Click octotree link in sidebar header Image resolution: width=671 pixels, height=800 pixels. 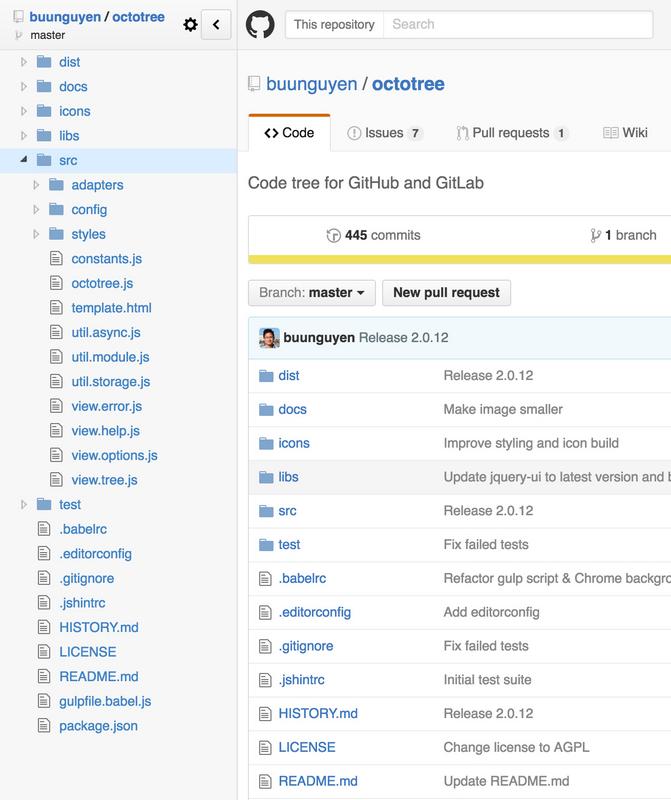click(138, 17)
